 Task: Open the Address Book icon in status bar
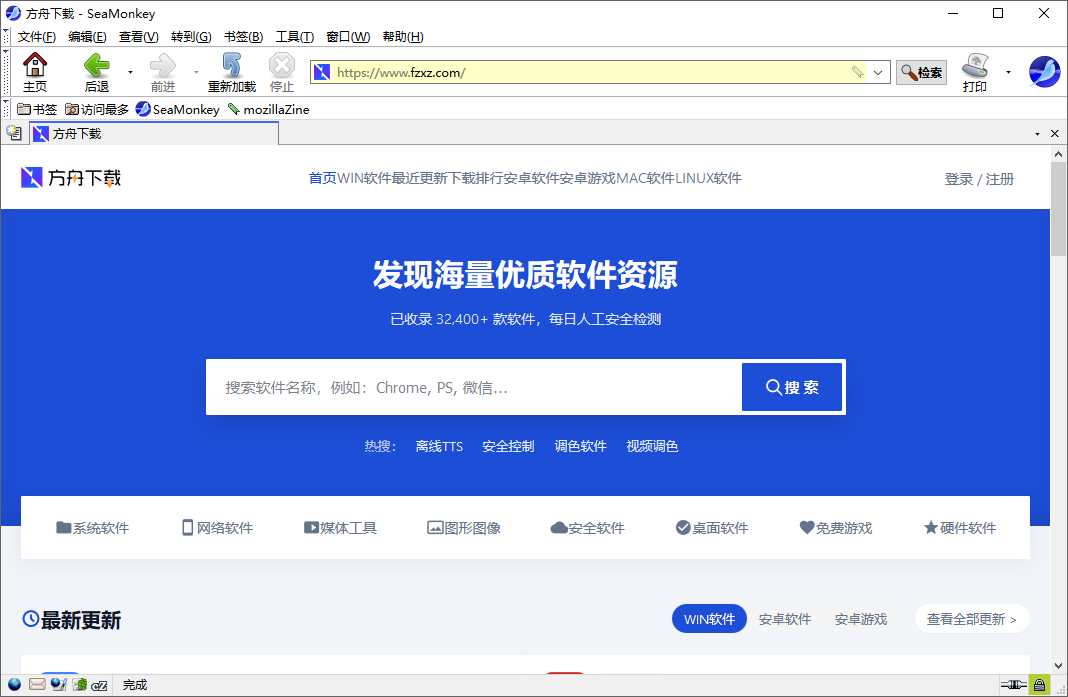[80, 684]
